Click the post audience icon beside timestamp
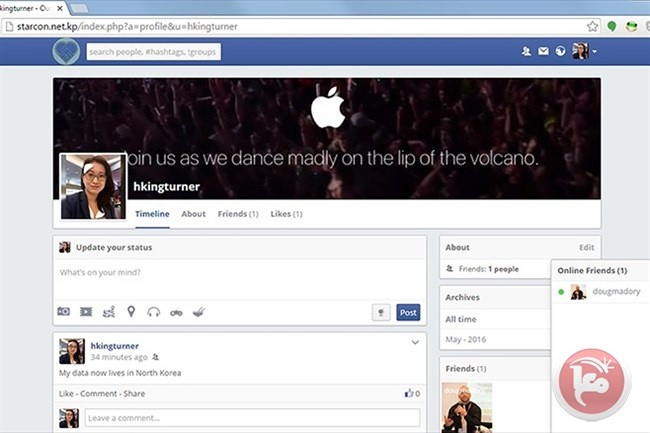The width and height of the screenshot is (650, 433). 155,357
